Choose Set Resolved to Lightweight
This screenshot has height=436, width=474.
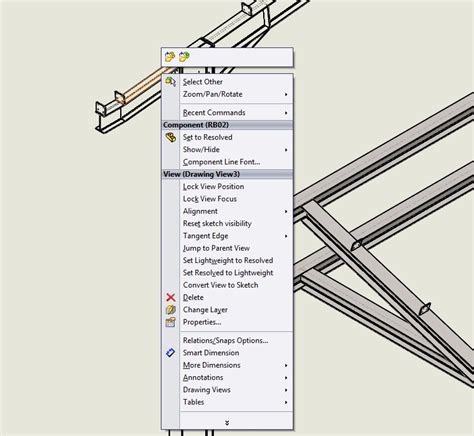click(x=227, y=273)
